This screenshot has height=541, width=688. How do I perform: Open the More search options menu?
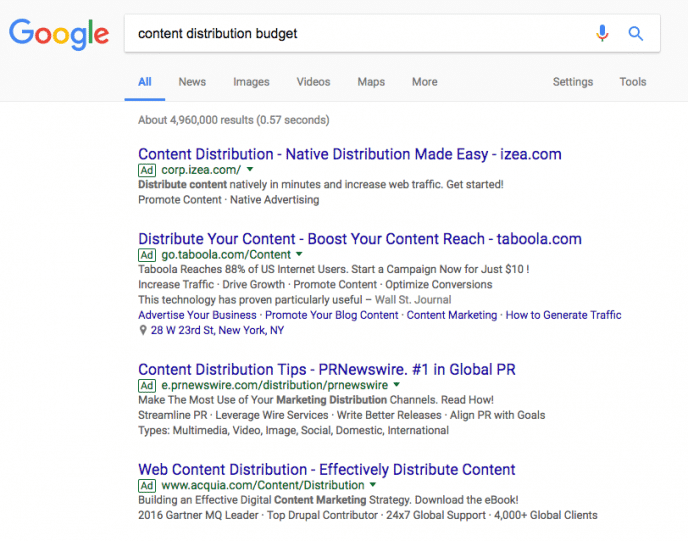point(425,82)
